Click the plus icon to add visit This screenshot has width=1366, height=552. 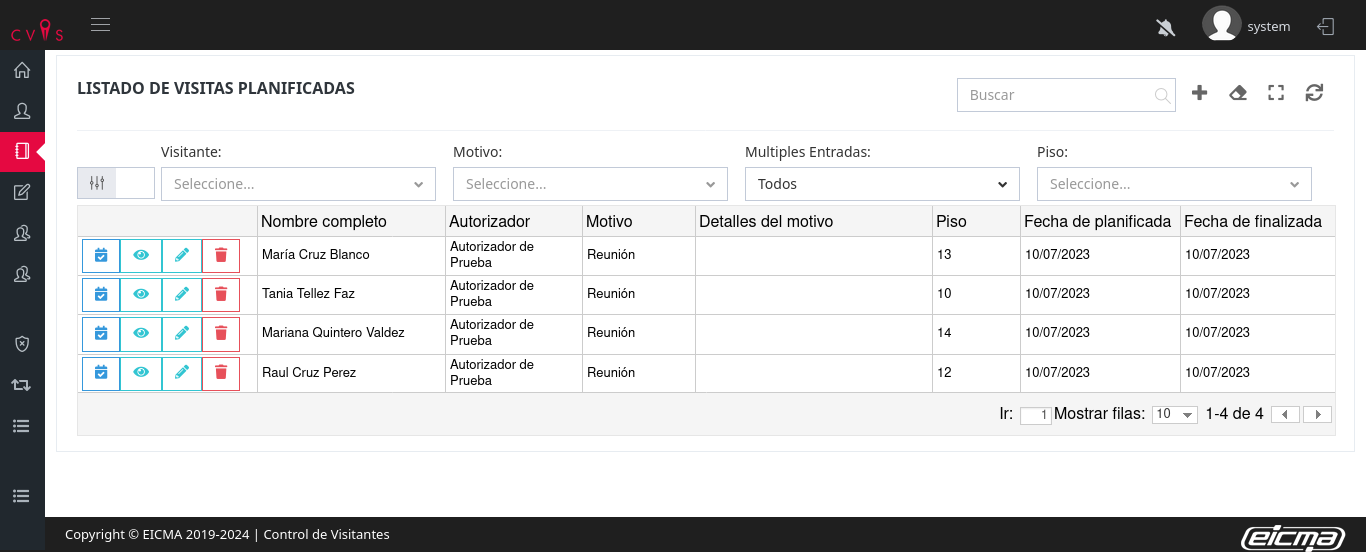tap(1200, 93)
